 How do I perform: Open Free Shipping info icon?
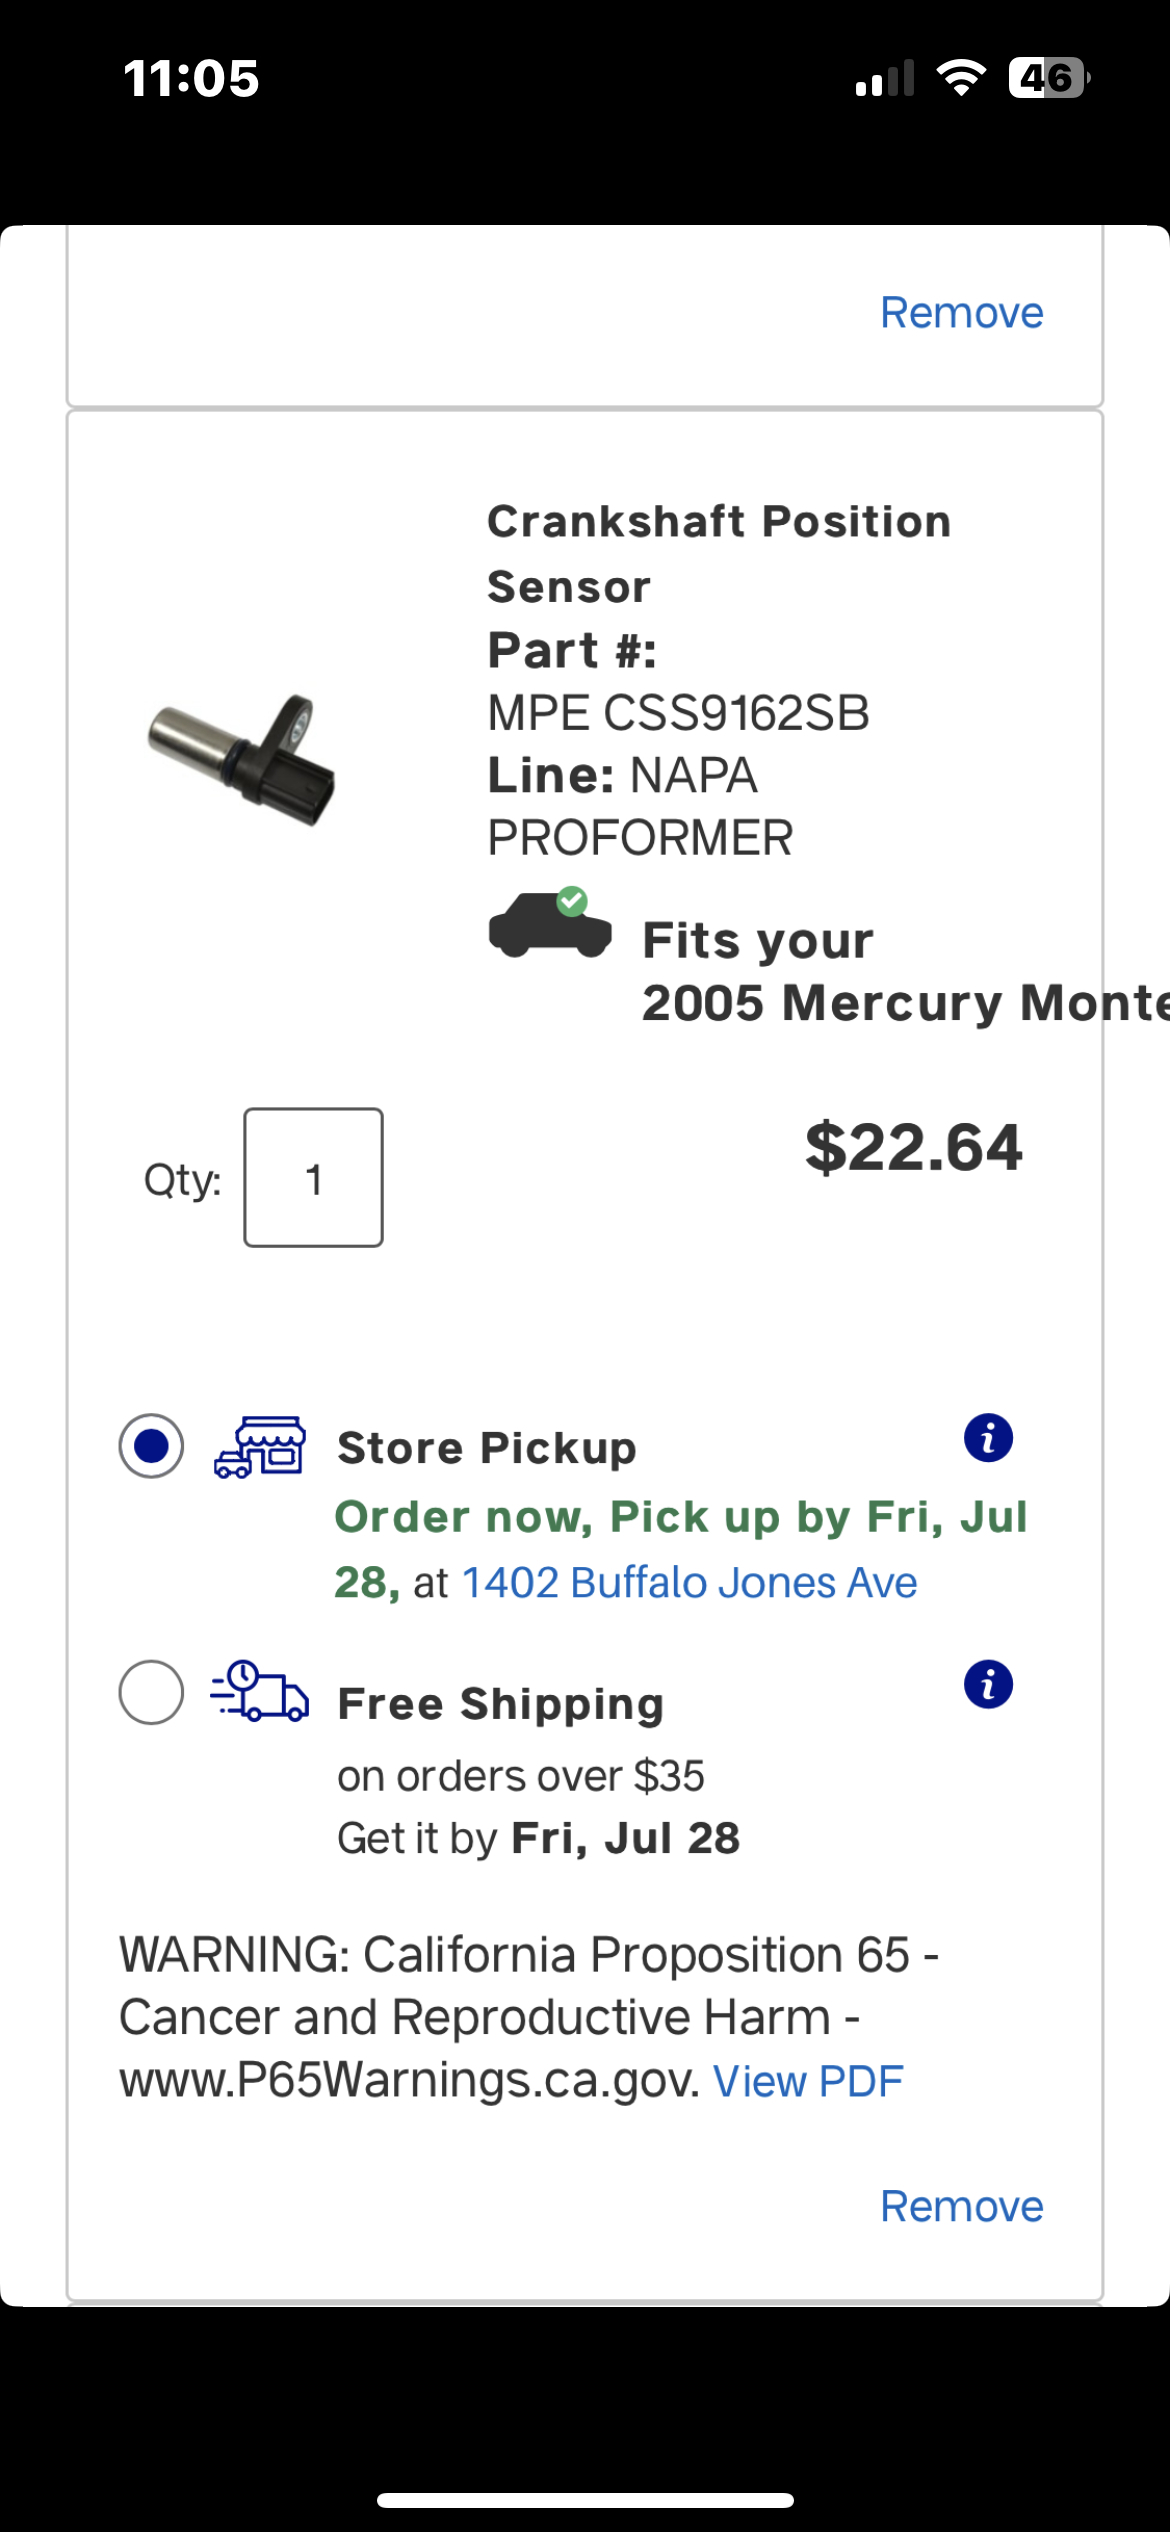pyautogui.click(x=988, y=1685)
